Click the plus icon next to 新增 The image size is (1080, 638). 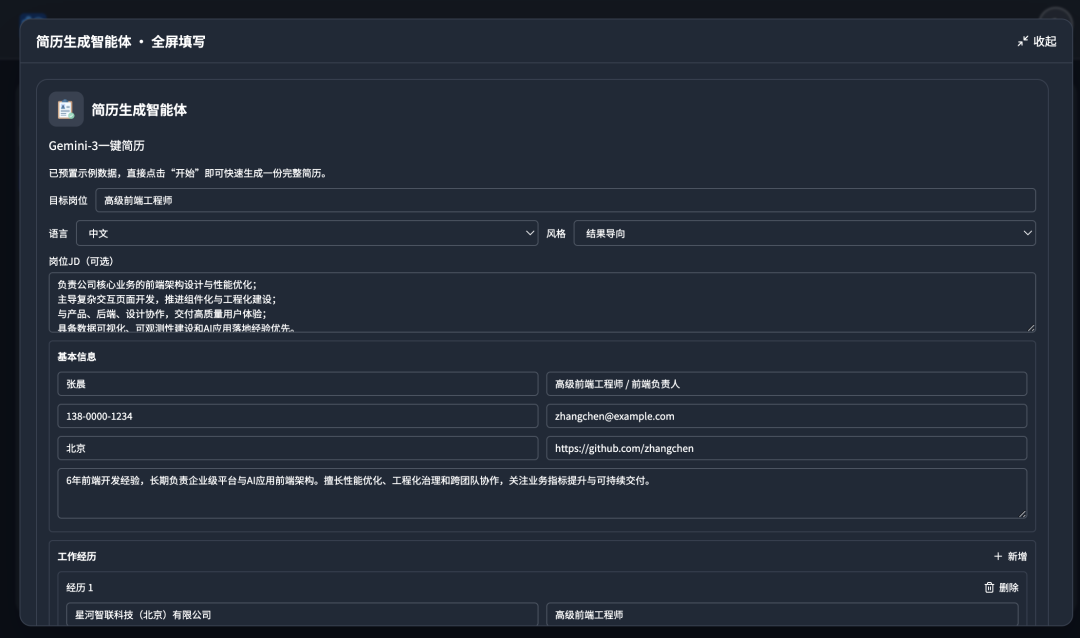click(999, 556)
